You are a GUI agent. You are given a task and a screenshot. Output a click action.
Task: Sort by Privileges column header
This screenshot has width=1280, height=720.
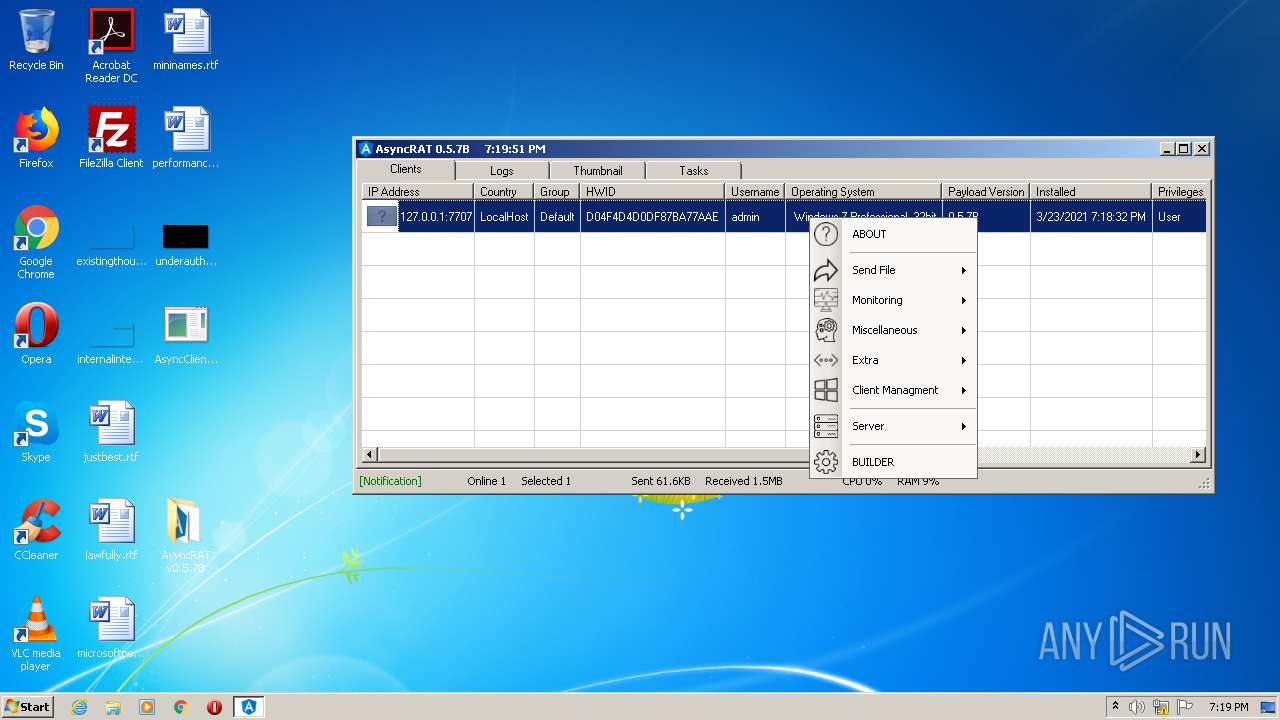coord(1180,191)
